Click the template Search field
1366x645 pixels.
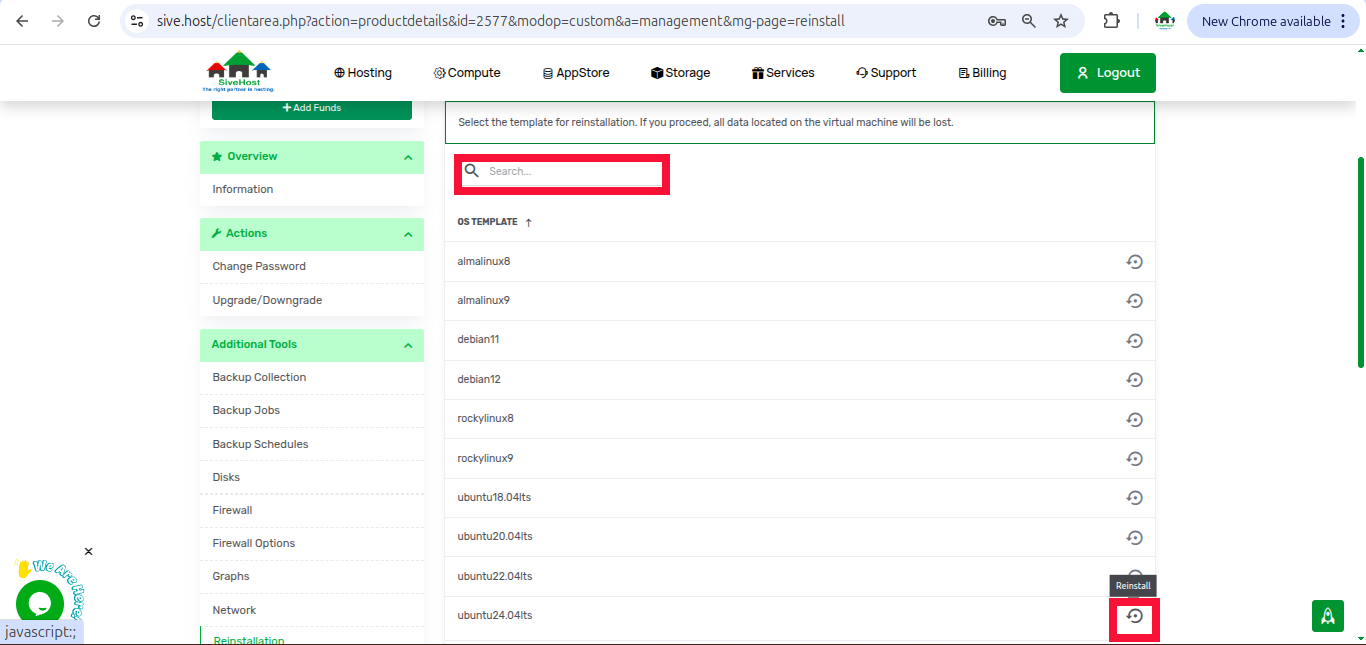point(562,172)
